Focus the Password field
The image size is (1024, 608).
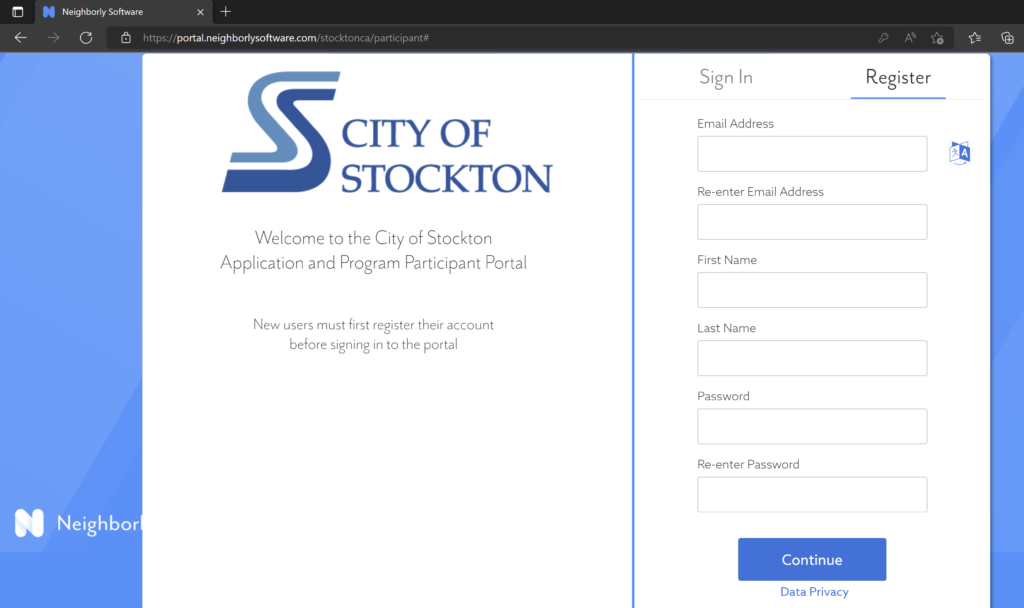tap(812, 426)
